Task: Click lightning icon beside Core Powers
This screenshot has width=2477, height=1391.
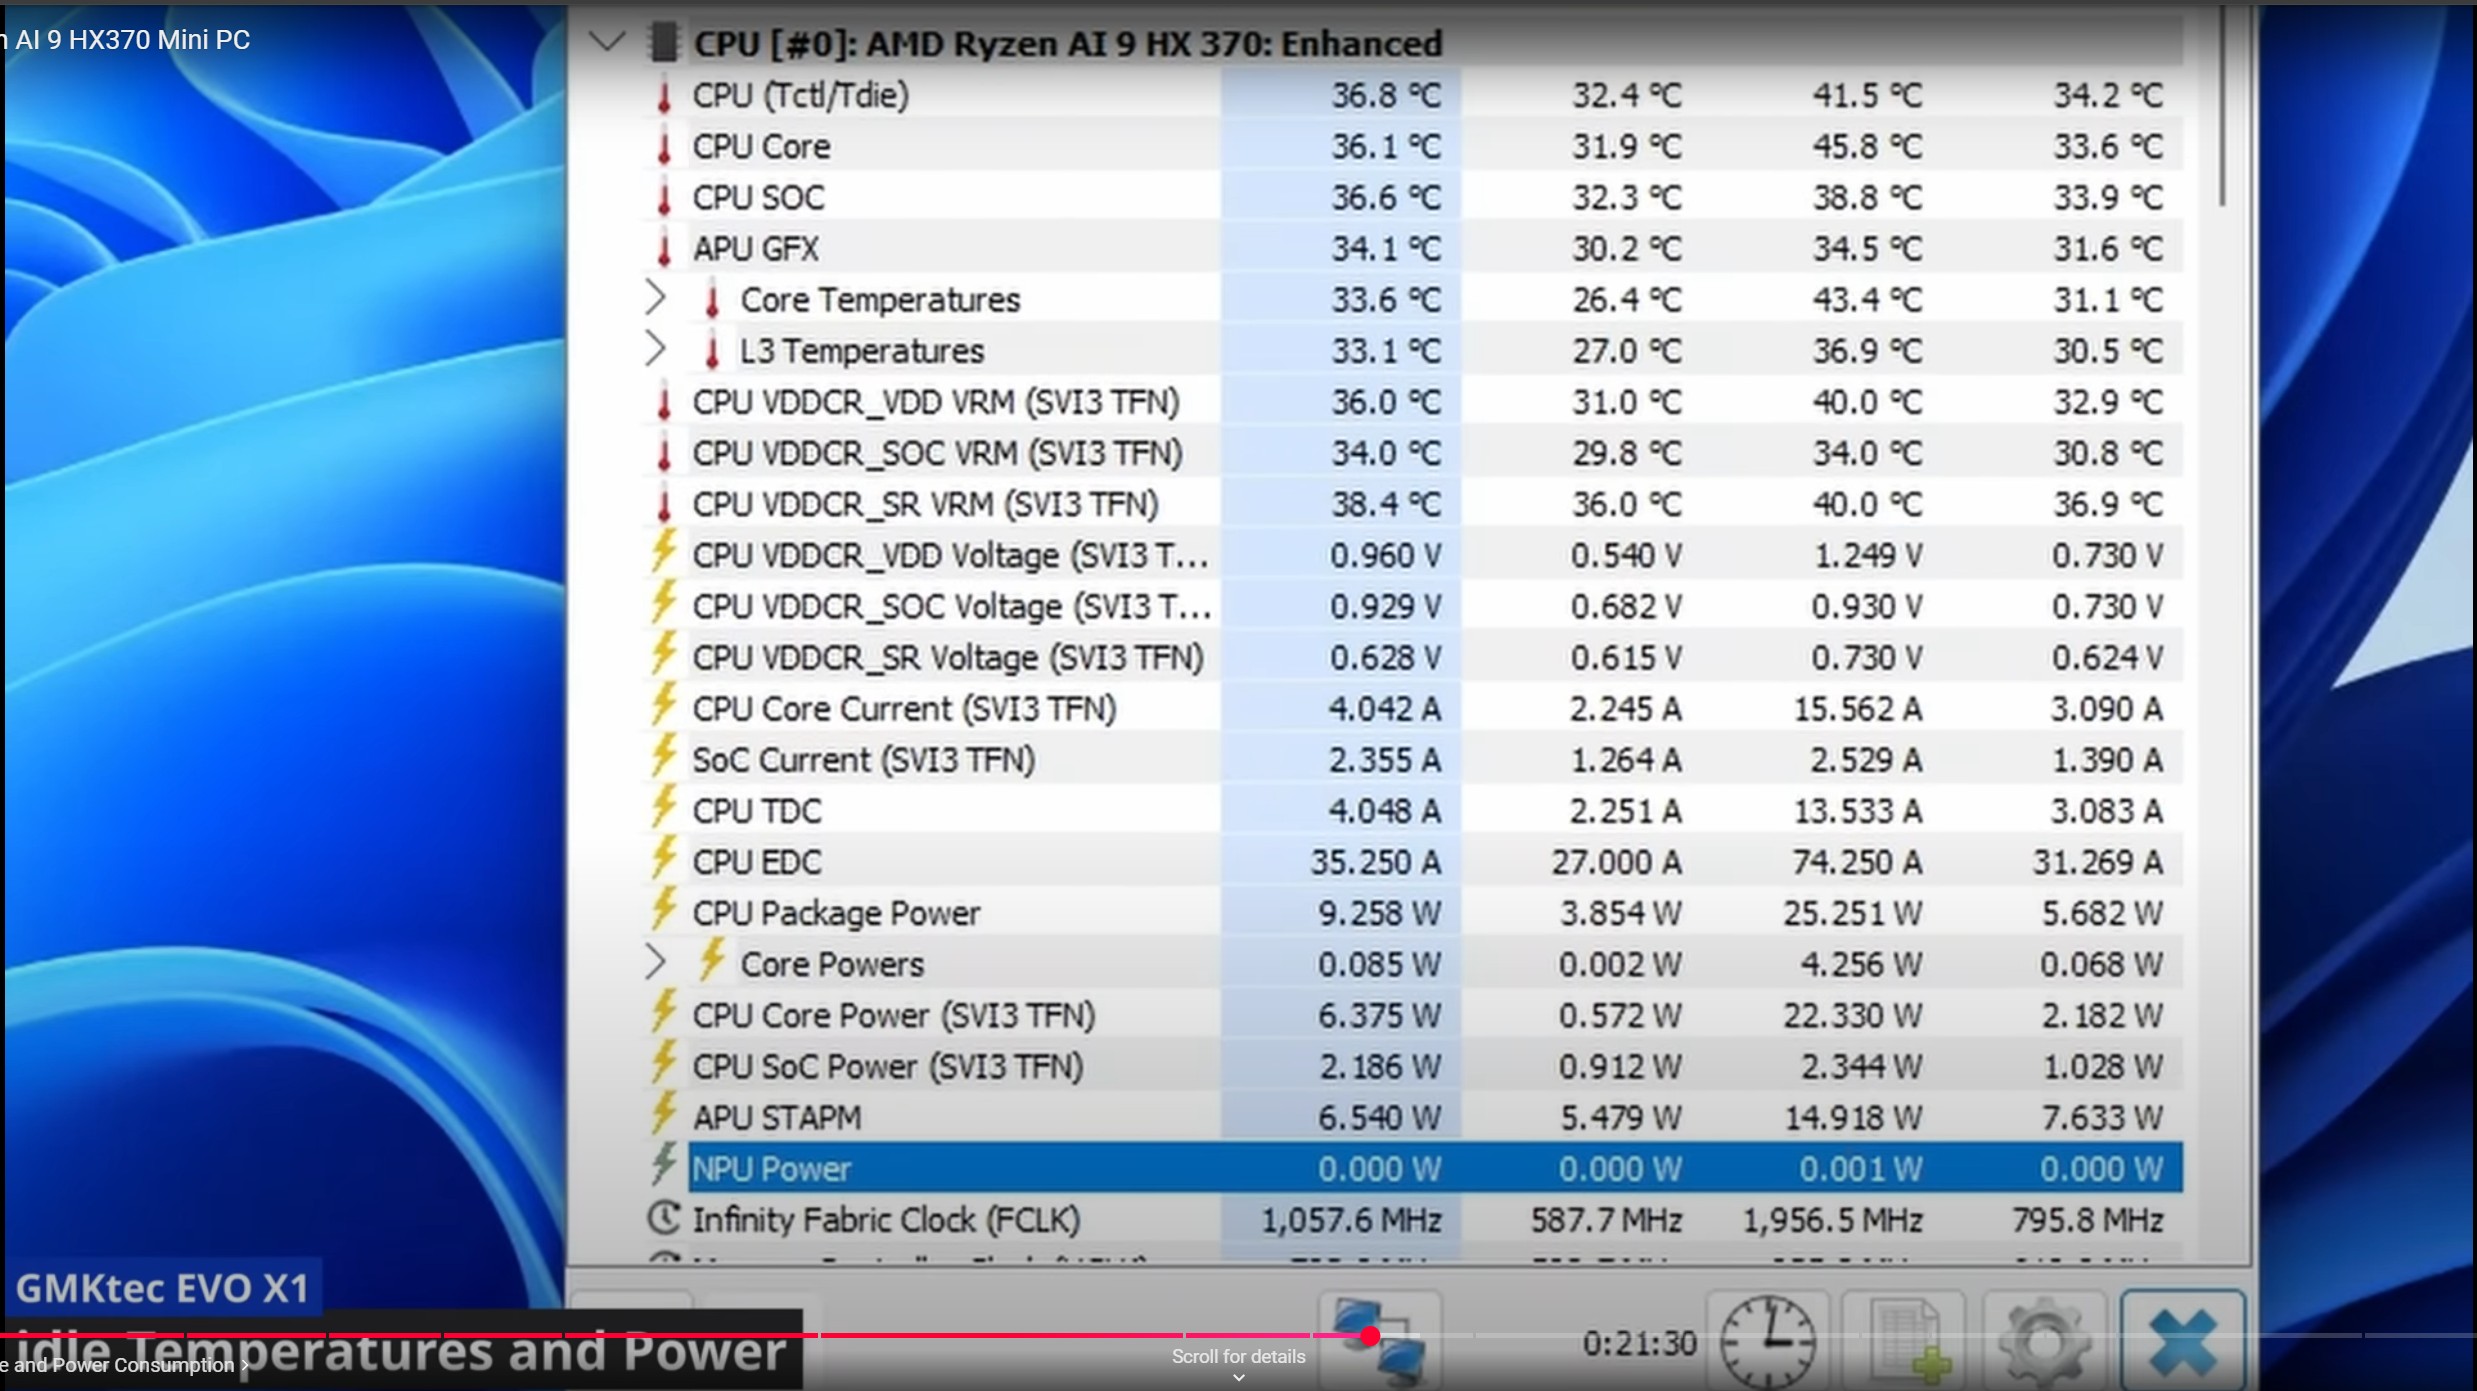Action: 712,959
